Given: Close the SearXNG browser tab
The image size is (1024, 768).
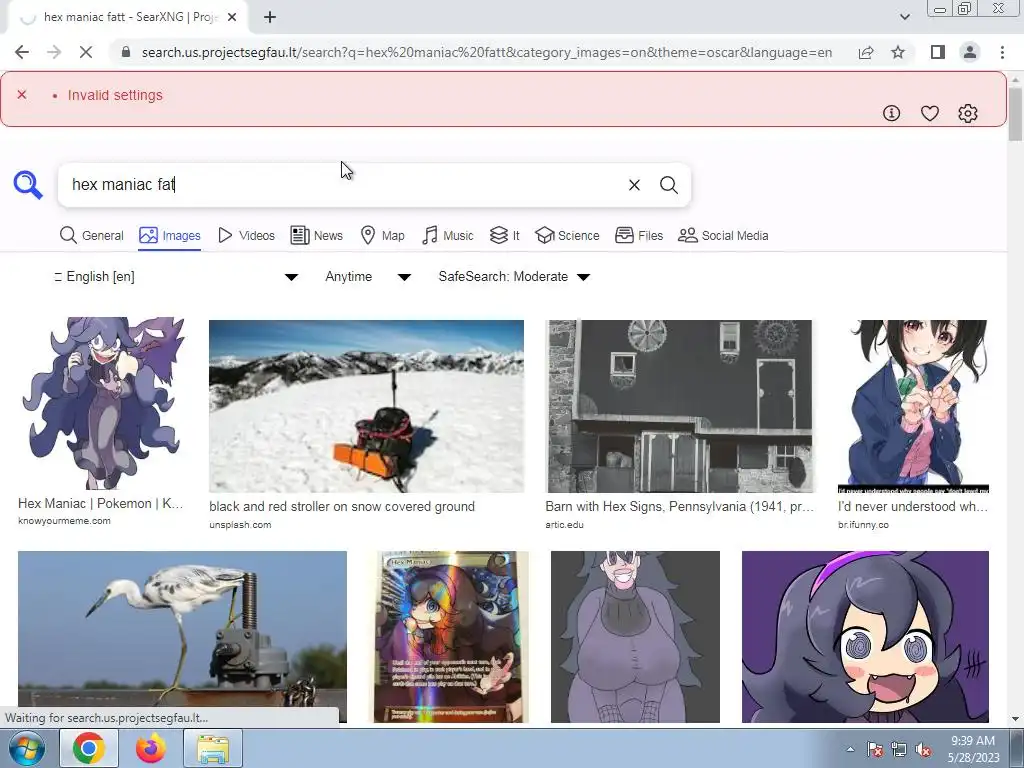Looking at the screenshot, I should click(232, 17).
